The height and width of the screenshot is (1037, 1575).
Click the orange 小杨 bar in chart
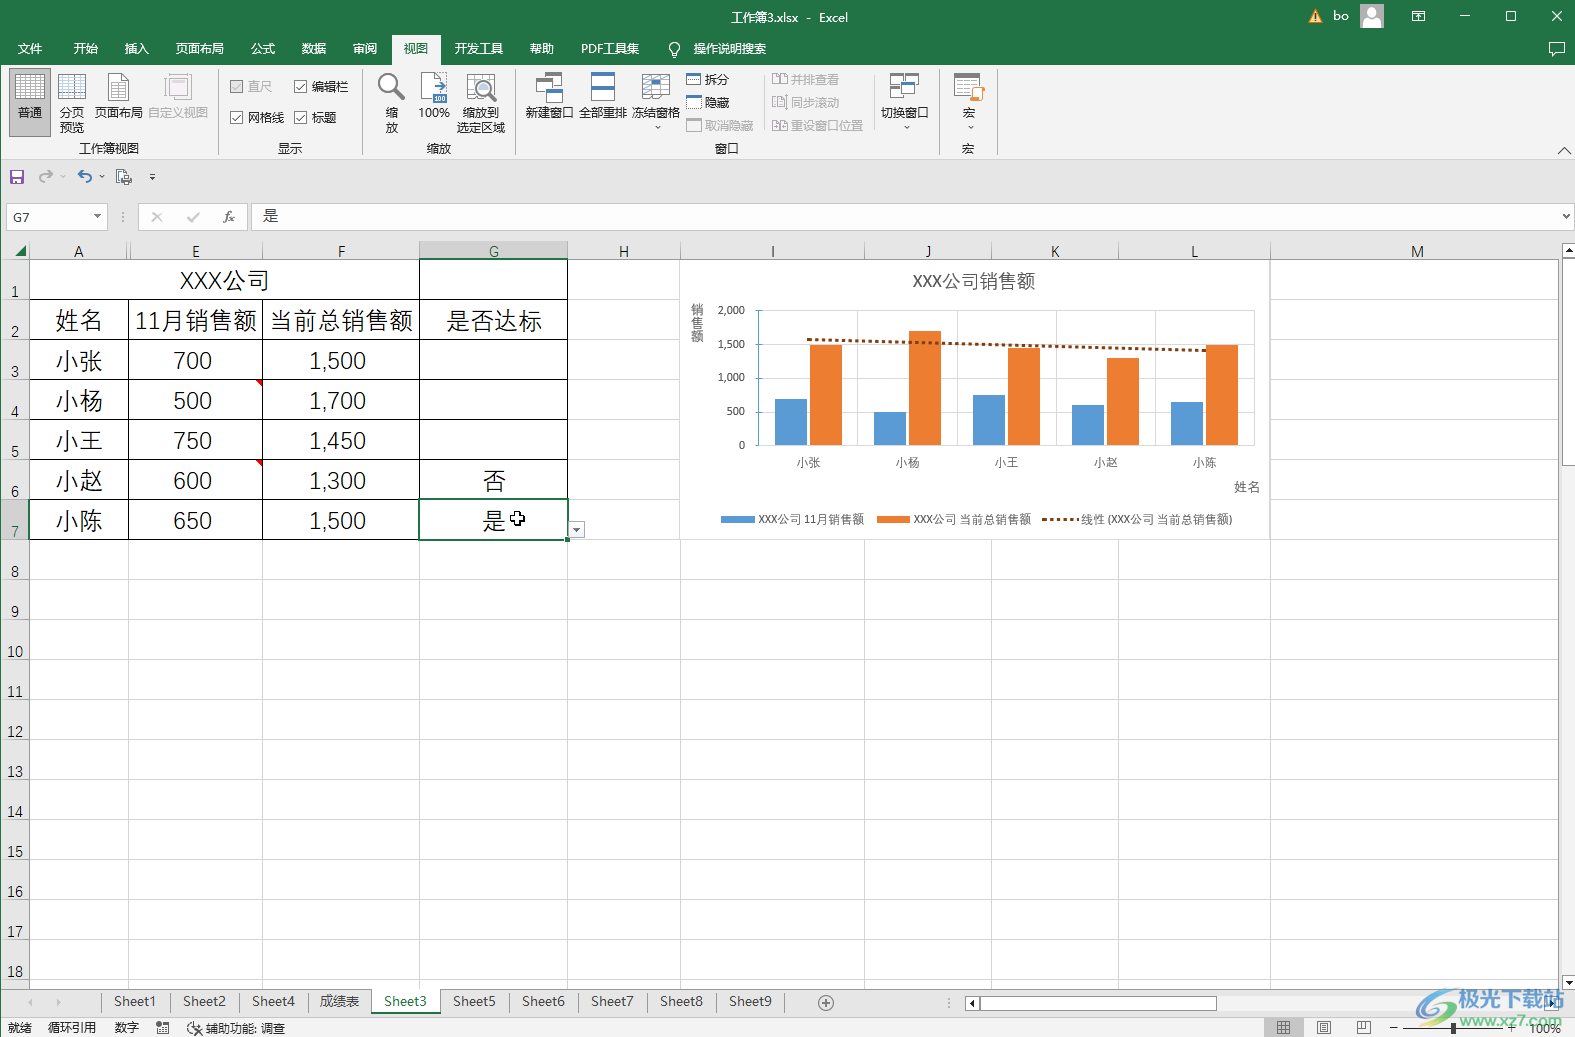(924, 388)
